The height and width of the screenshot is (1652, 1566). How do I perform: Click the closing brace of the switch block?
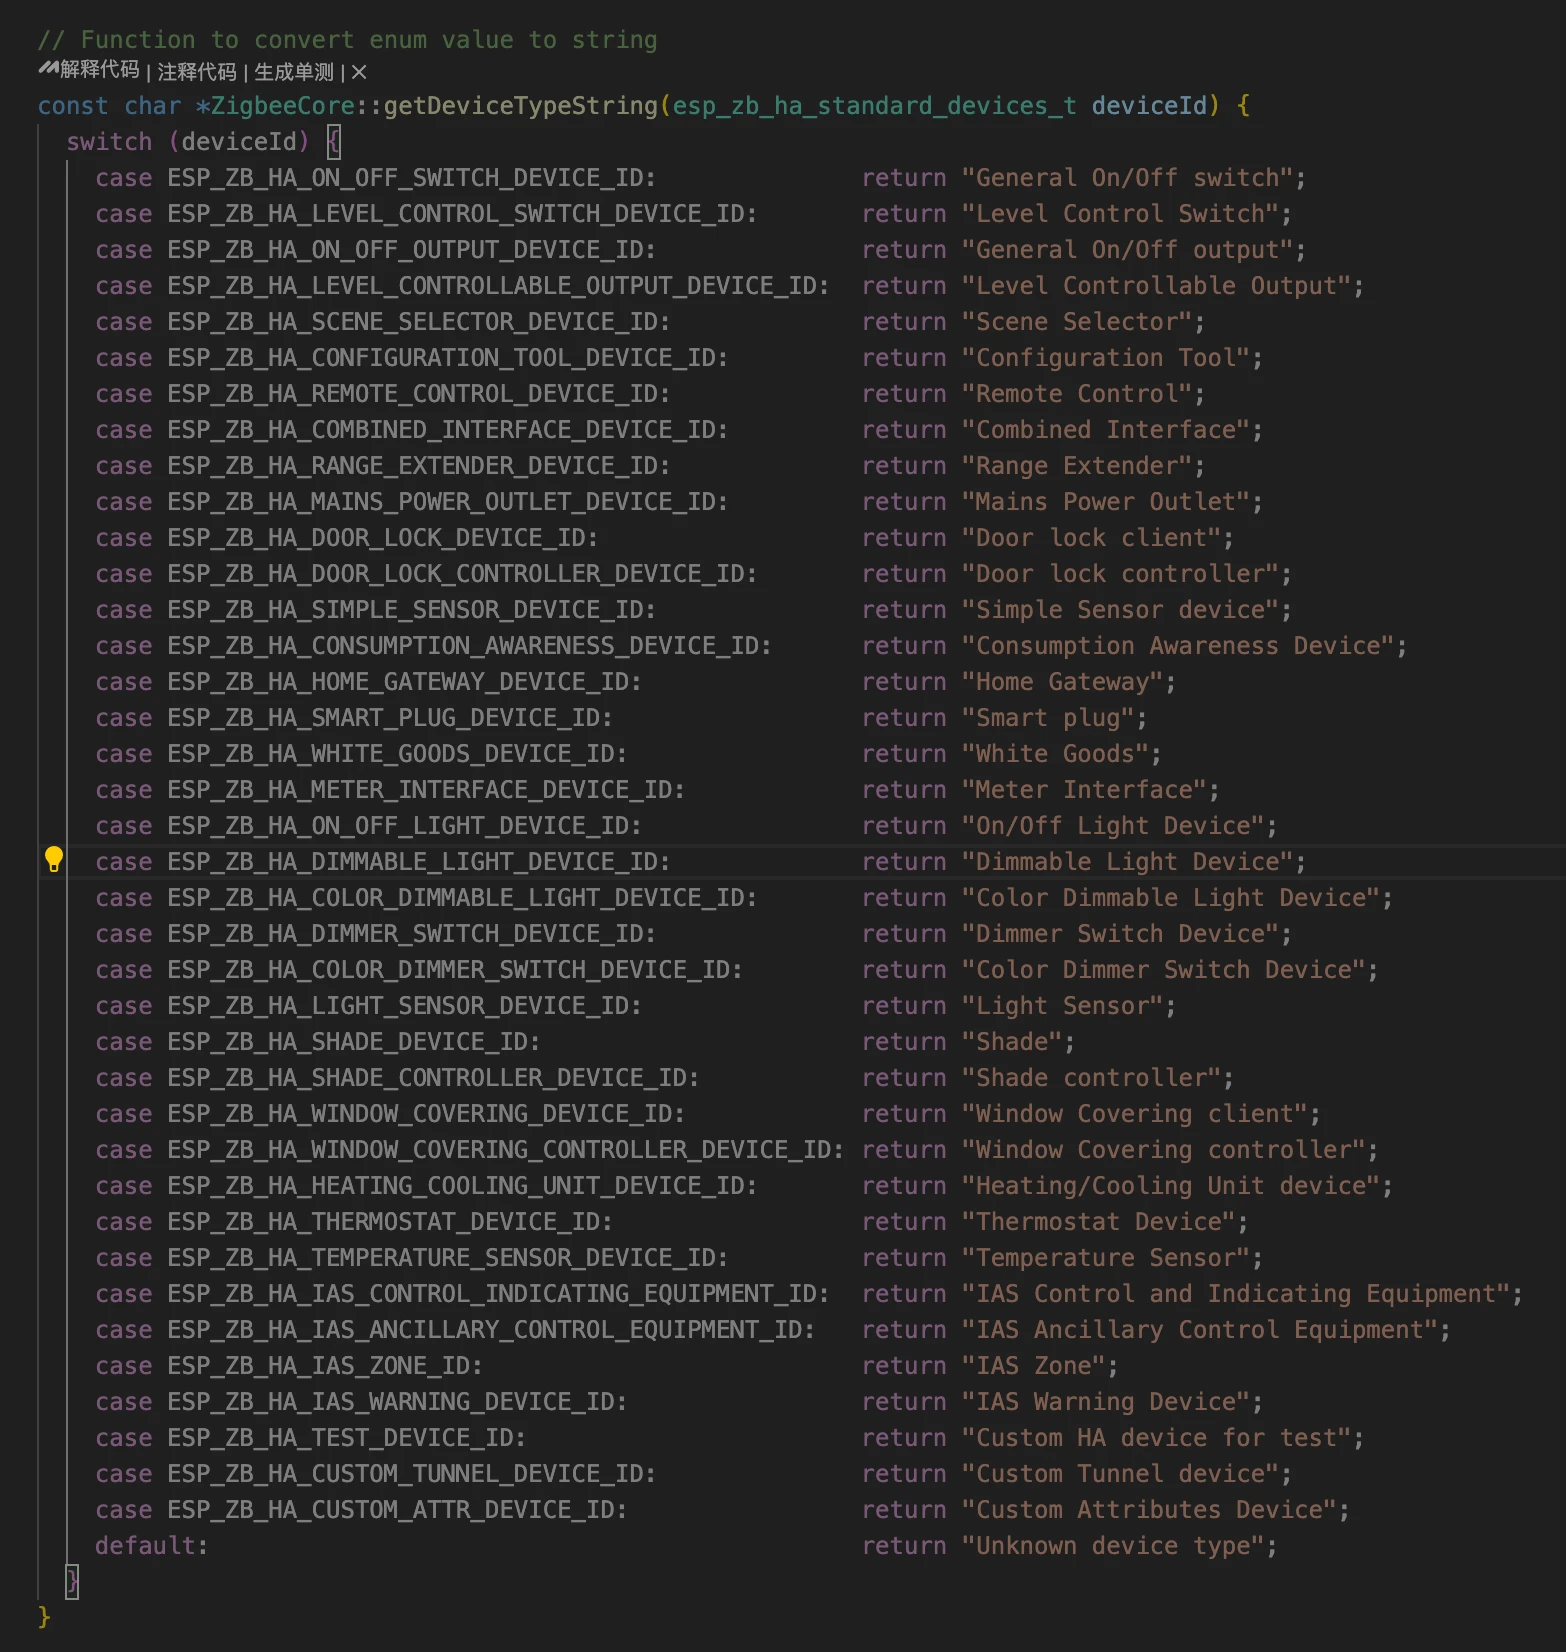(x=72, y=1581)
